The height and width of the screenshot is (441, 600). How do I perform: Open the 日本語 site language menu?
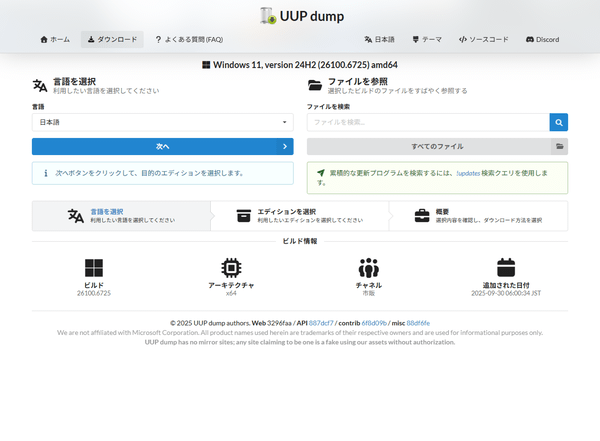point(380,40)
